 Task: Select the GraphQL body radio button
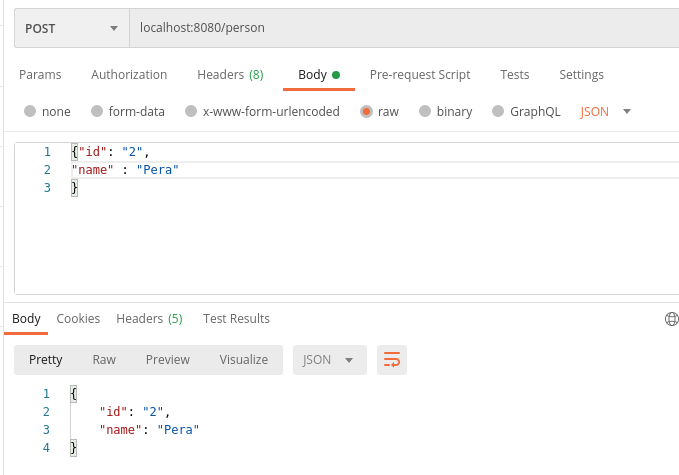coord(498,111)
